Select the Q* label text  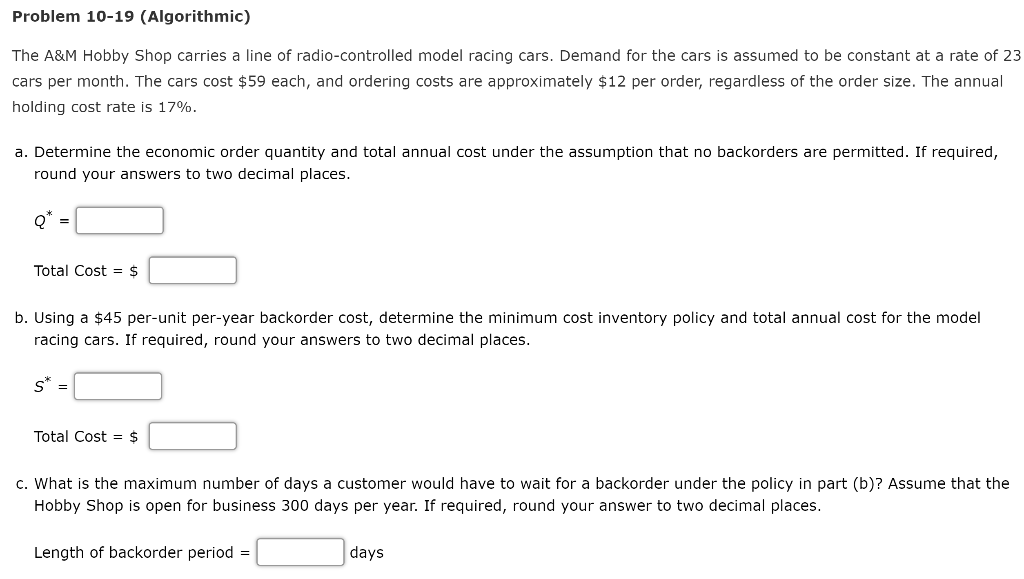pos(42,220)
